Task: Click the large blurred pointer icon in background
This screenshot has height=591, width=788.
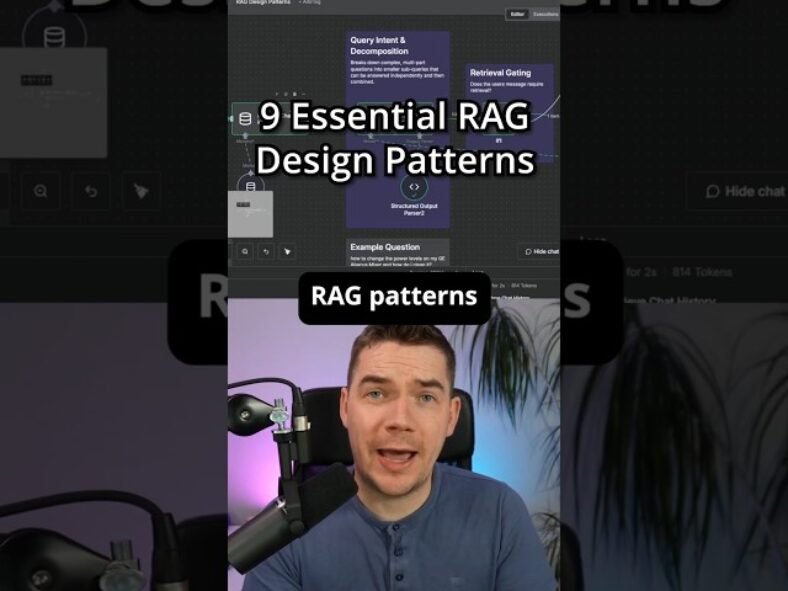Action: coord(141,191)
